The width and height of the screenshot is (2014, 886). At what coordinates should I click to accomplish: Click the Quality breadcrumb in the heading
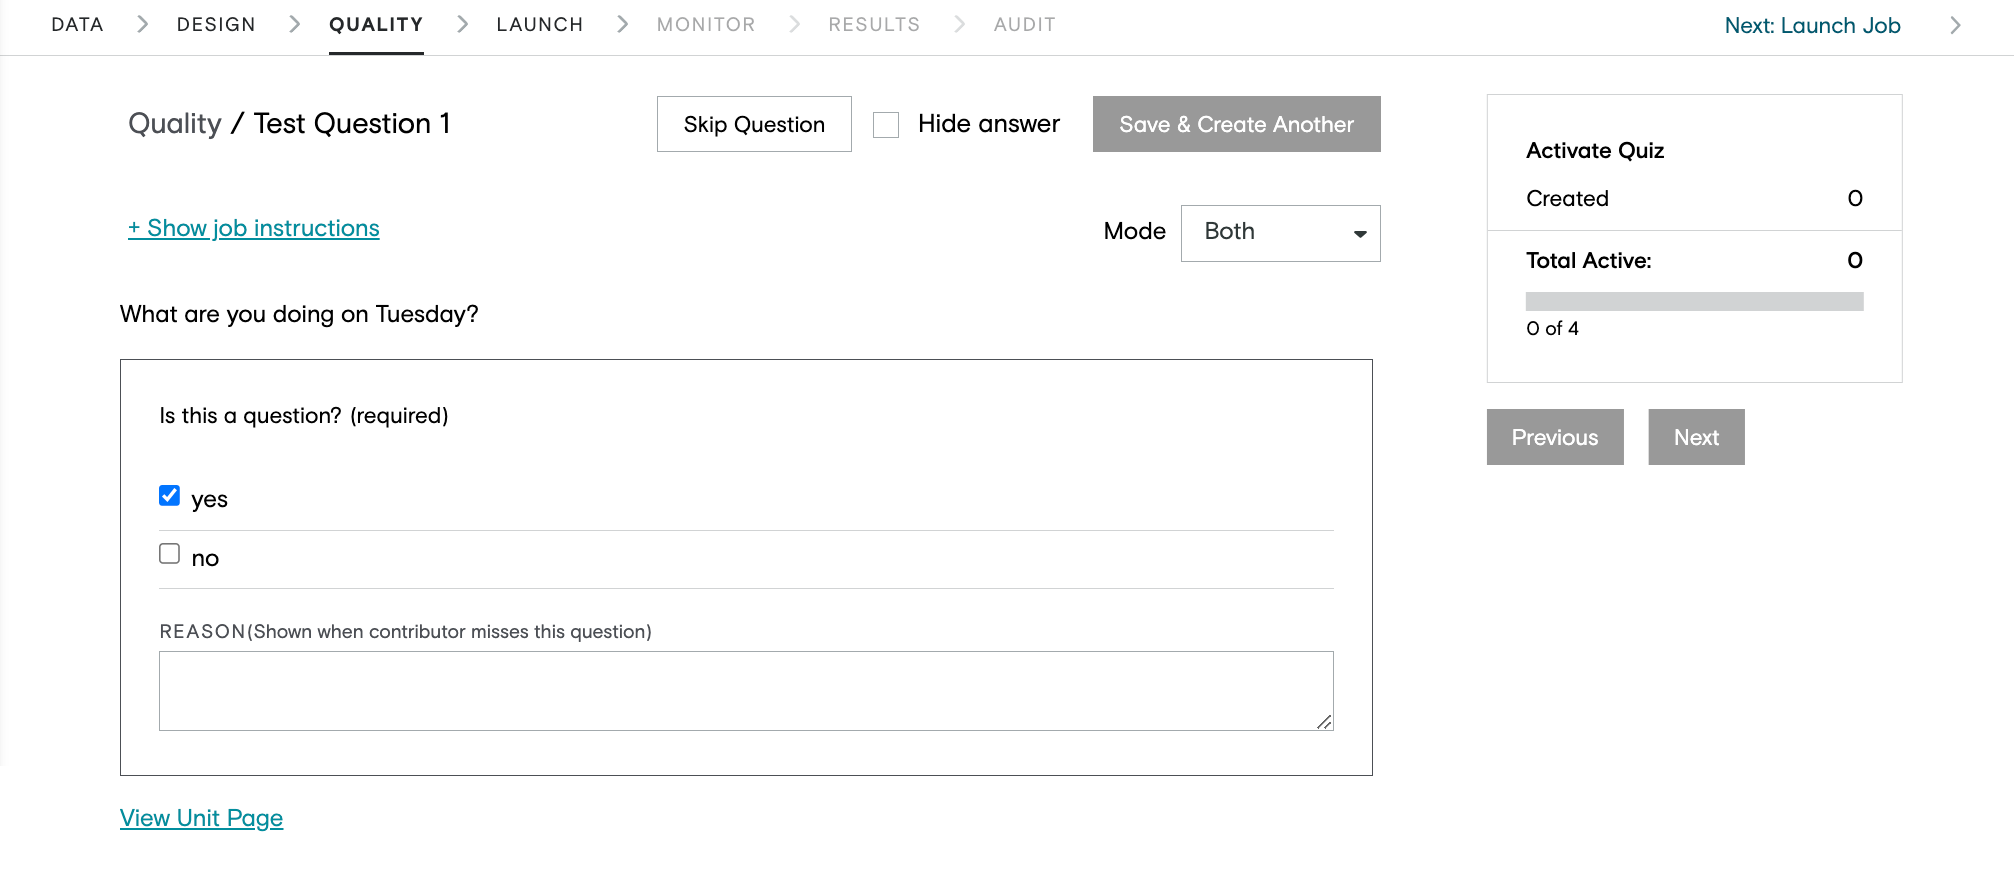pos(175,124)
